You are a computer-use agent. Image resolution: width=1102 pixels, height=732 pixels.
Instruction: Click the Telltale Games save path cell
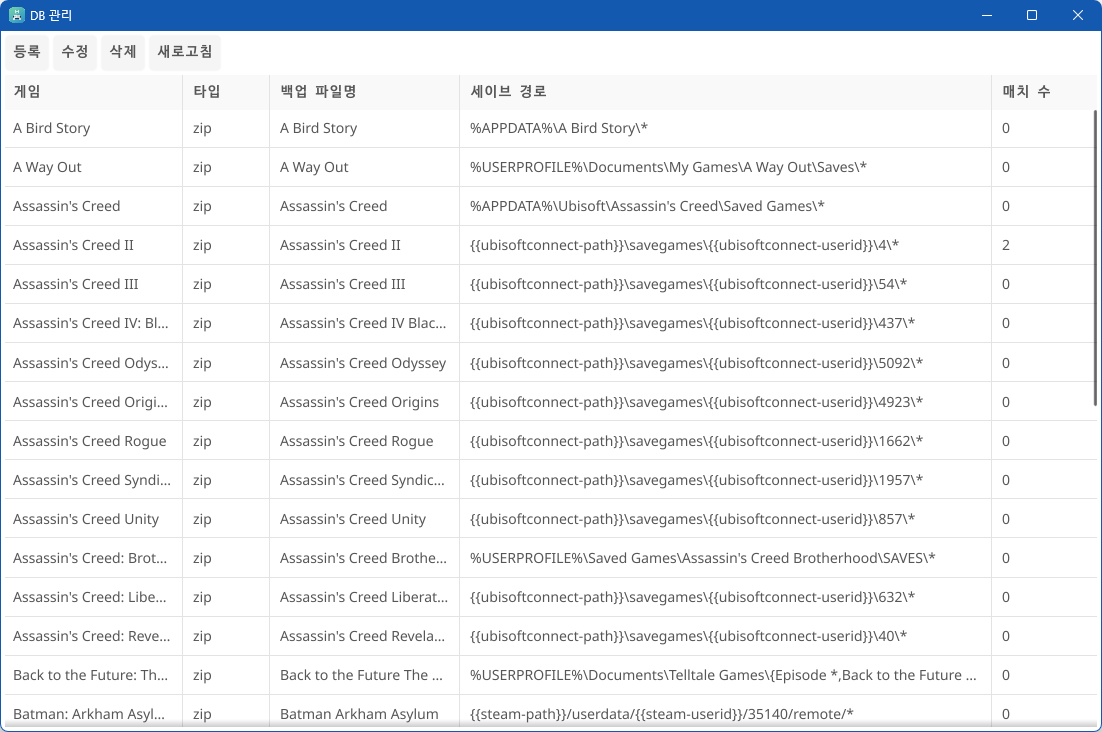pyautogui.click(x=723, y=675)
